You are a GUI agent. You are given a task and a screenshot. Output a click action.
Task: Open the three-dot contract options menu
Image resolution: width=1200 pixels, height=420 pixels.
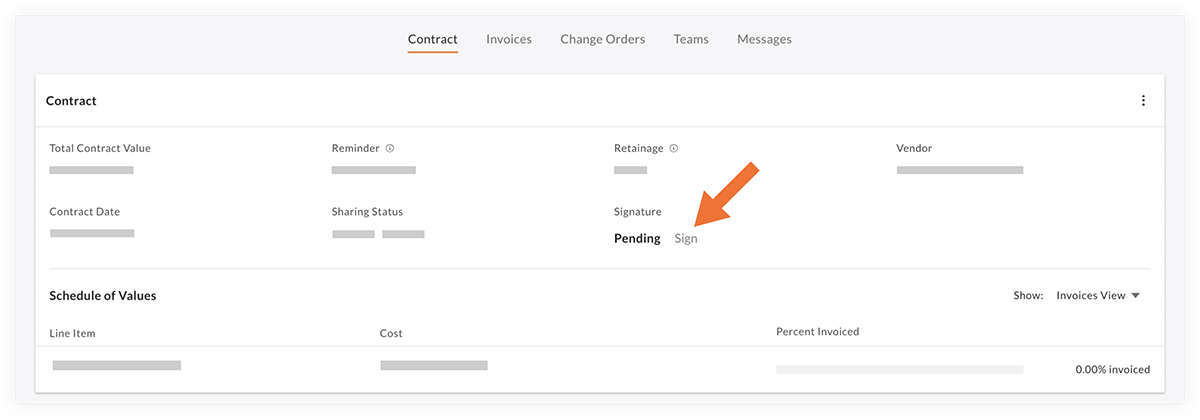pyautogui.click(x=1143, y=101)
